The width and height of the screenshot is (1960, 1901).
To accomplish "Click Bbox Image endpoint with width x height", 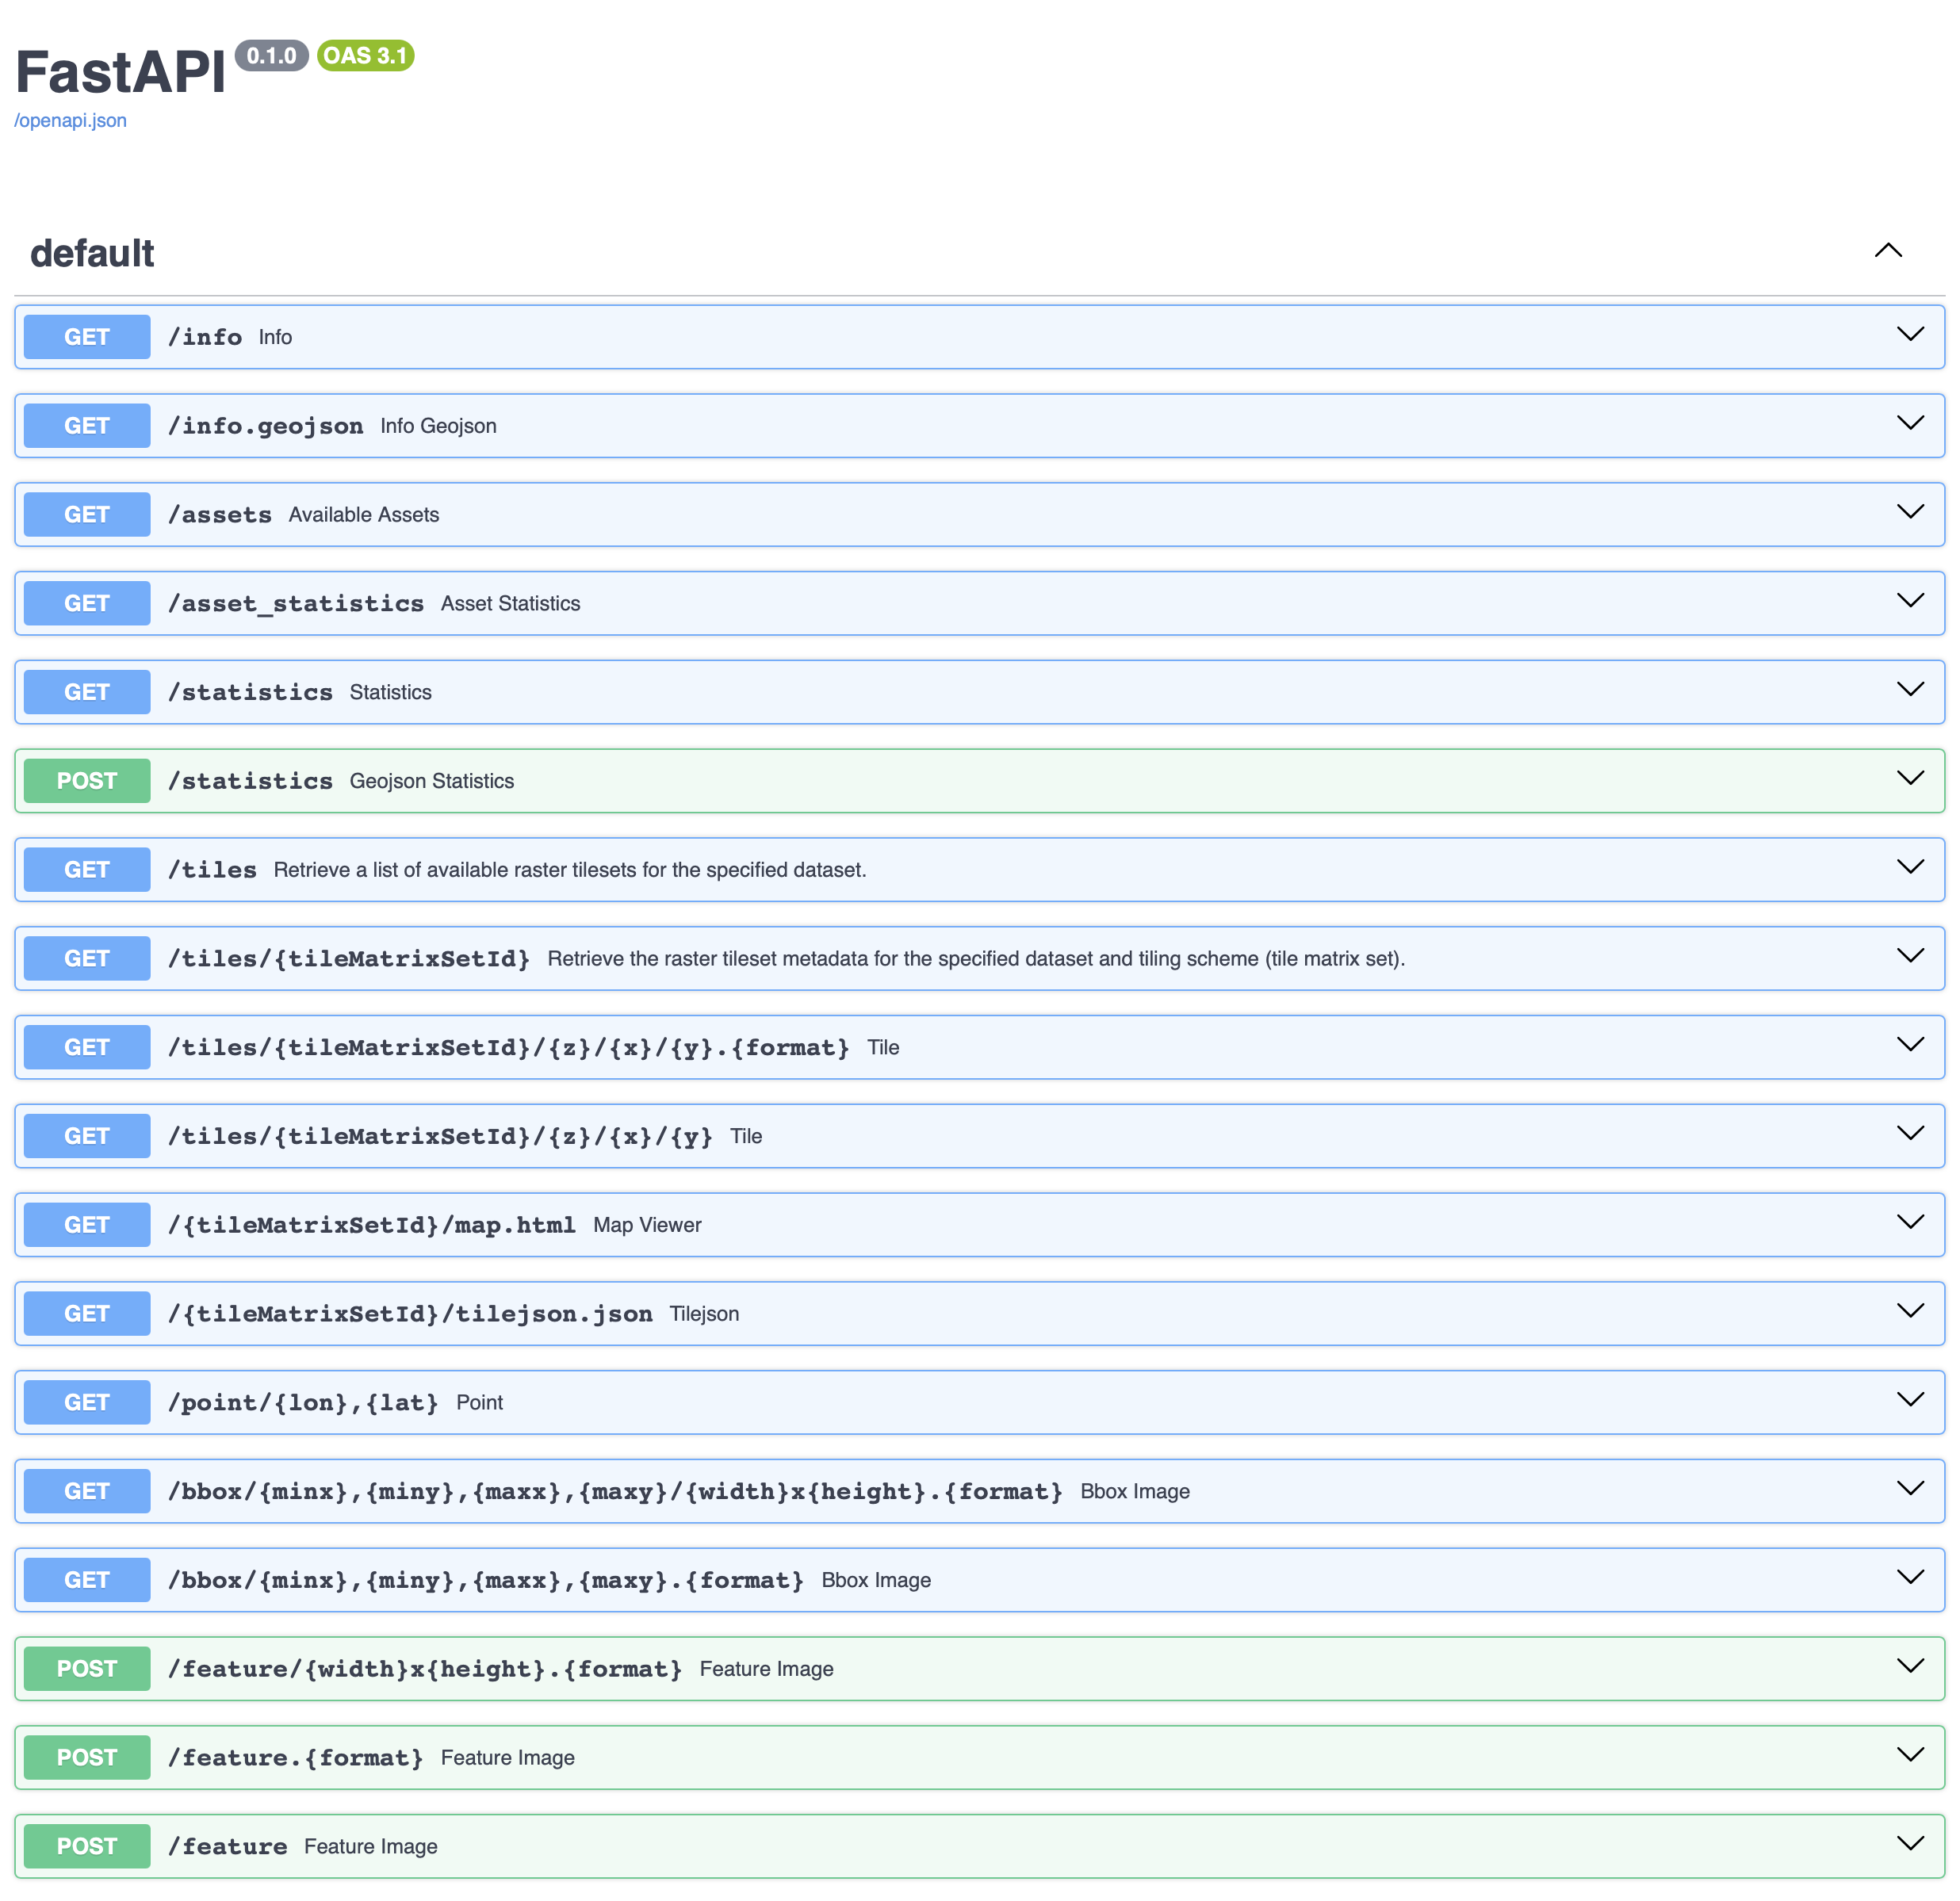I will 615,1492.
